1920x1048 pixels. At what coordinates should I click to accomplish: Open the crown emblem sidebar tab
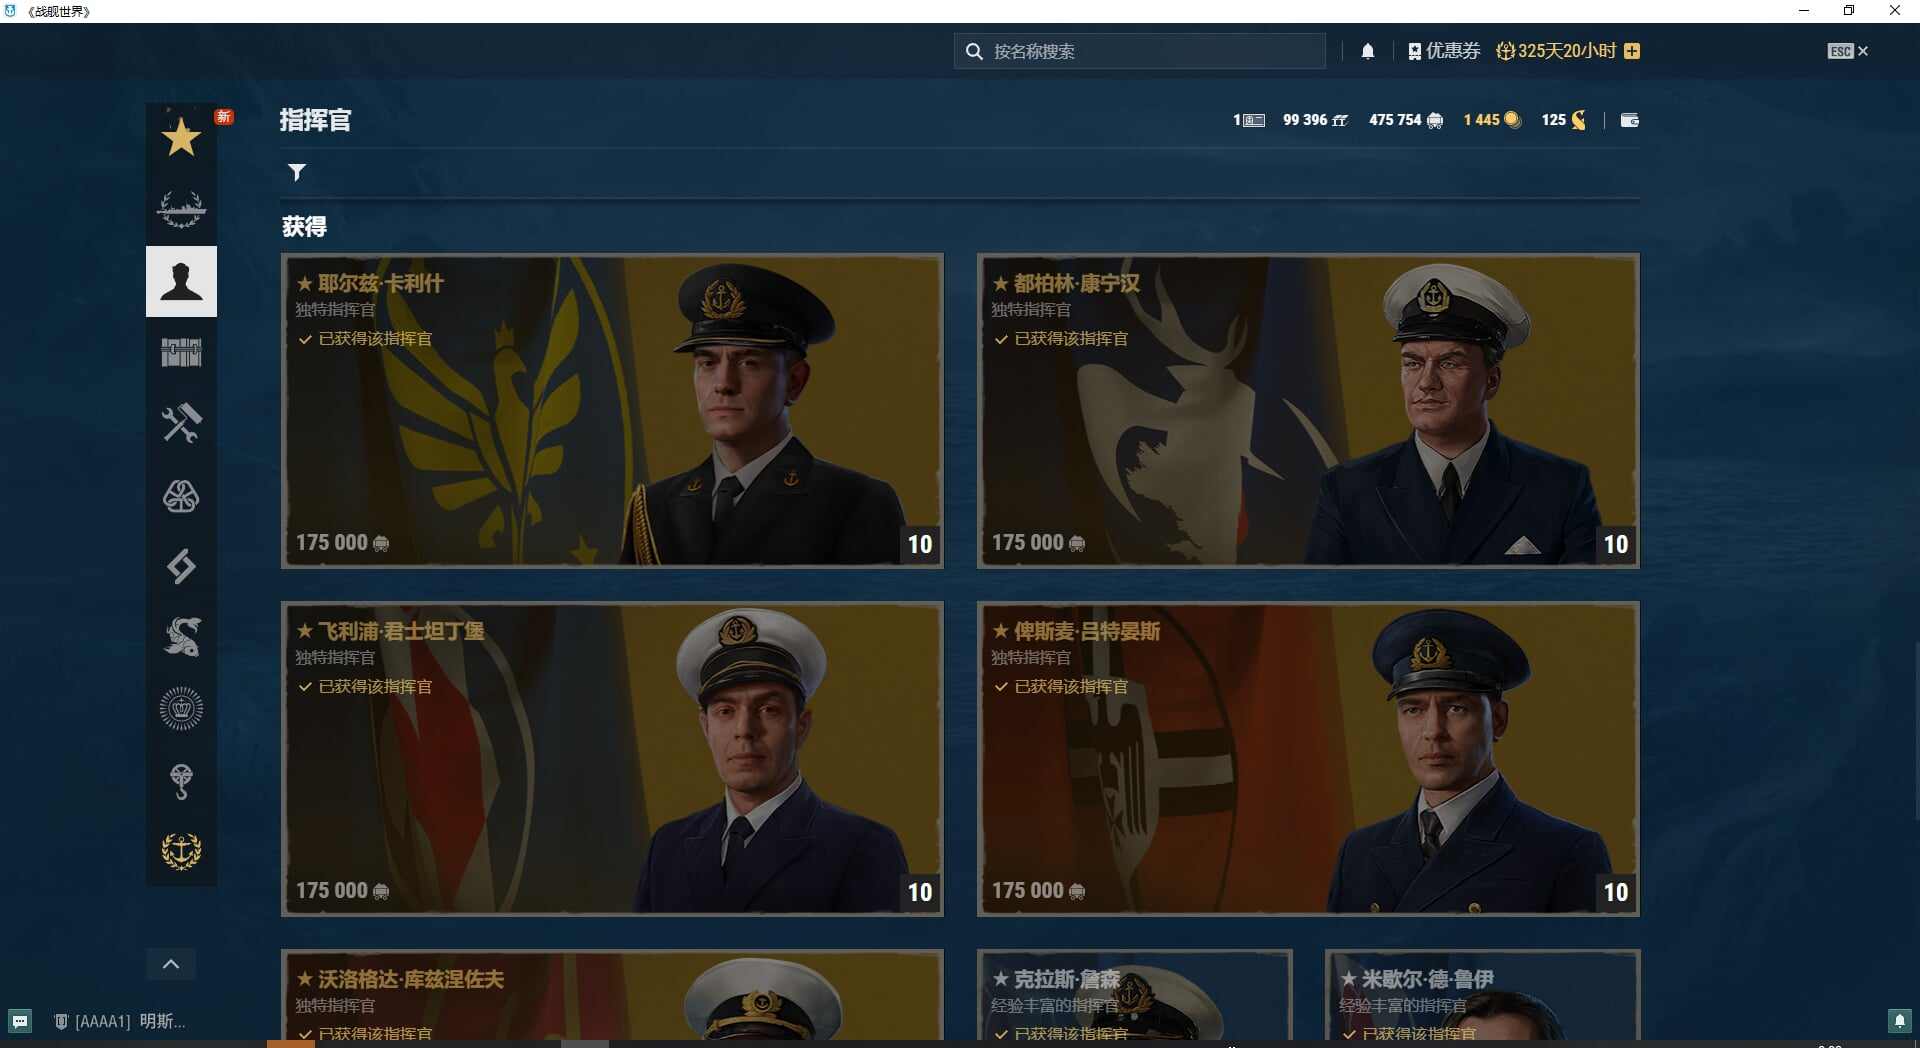(181, 708)
